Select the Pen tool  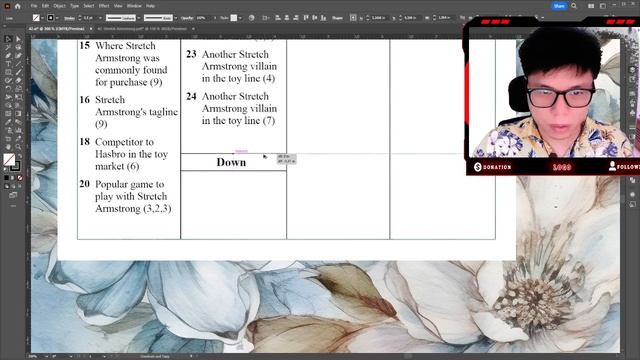click(8, 56)
